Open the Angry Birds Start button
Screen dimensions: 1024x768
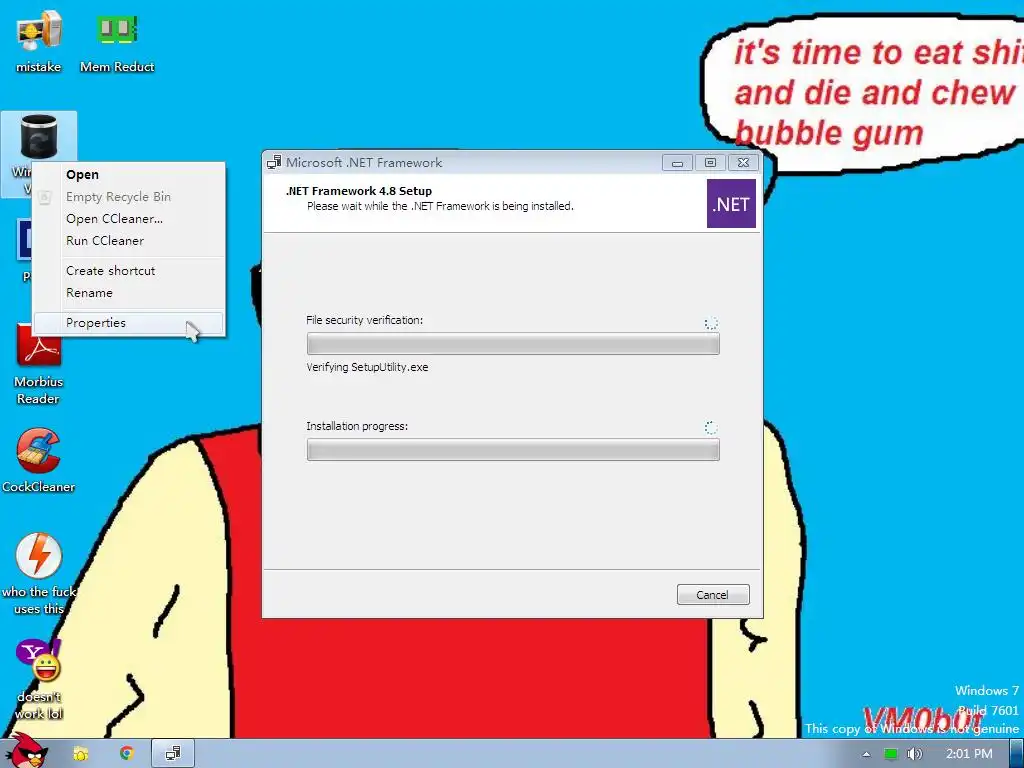coord(26,751)
